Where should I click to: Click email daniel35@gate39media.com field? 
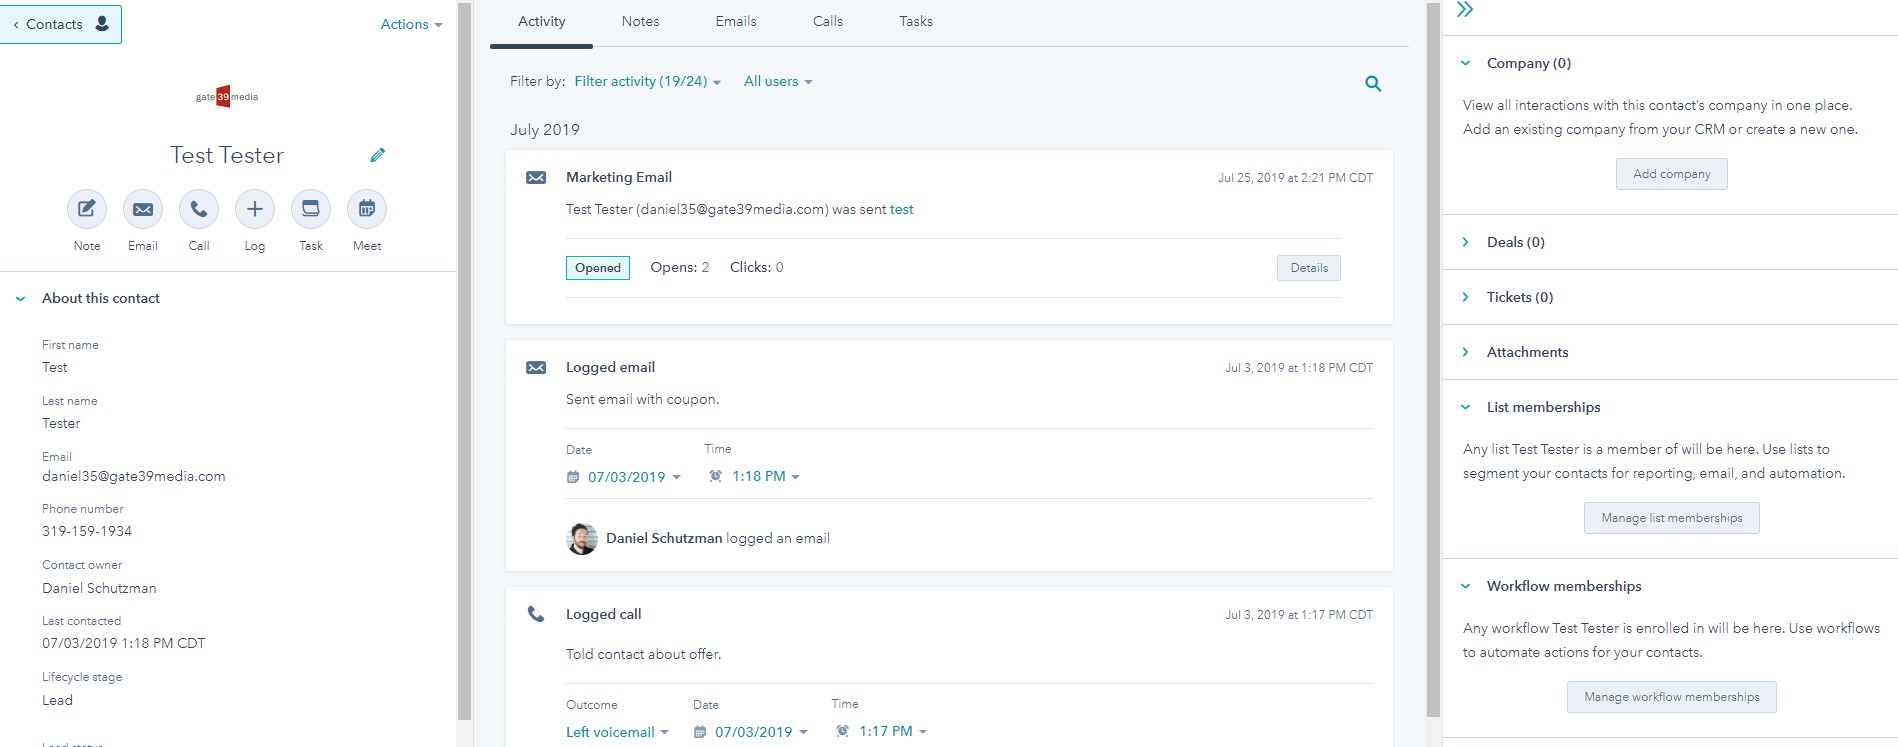(134, 476)
